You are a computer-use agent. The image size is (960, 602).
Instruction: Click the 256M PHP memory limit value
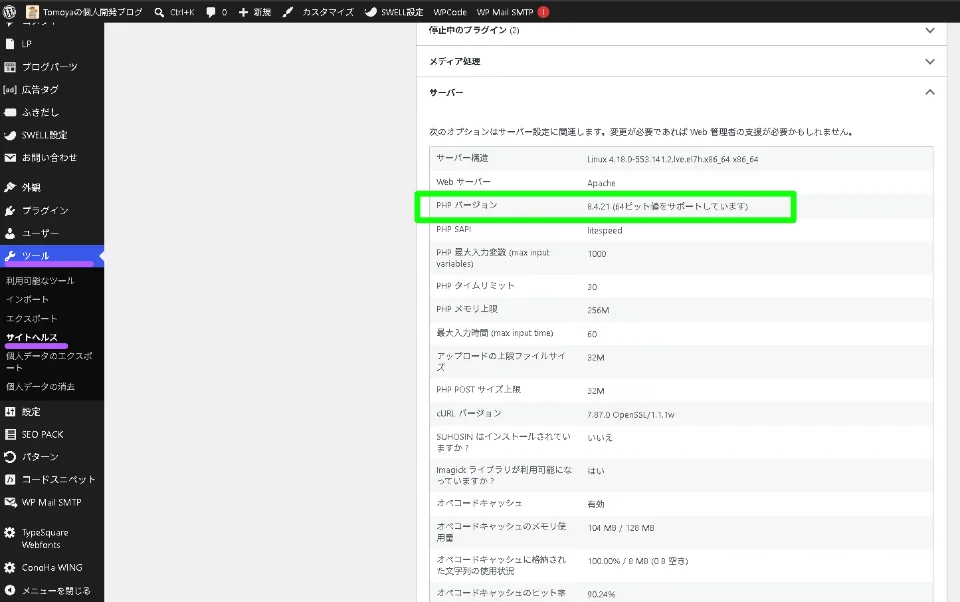pyautogui.click(x=598, y=310)
